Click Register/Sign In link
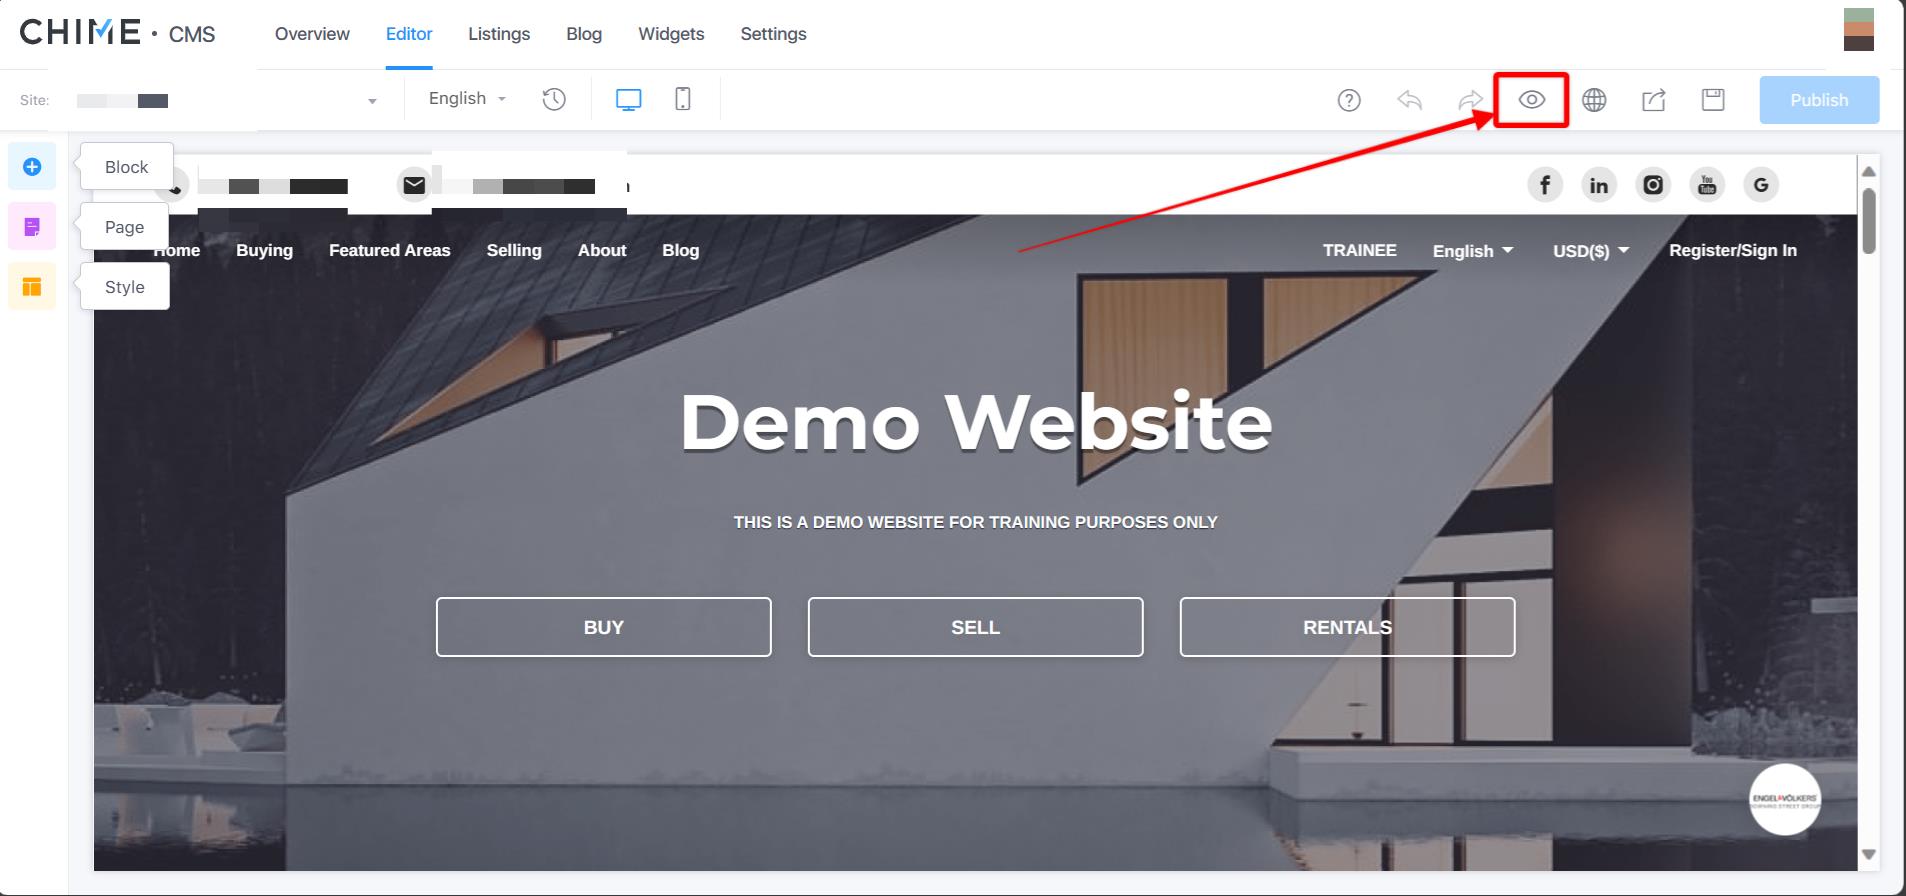 pos(1733,250)
